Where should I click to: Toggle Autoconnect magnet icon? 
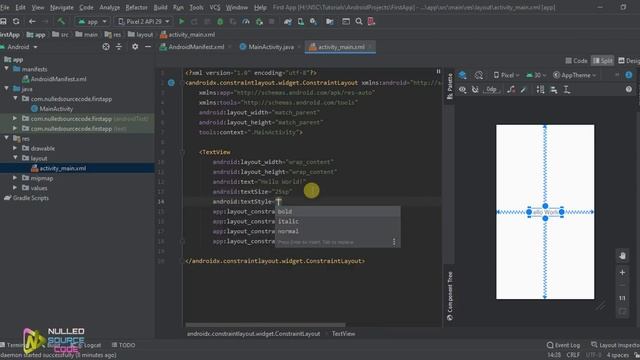(x=475, y=89)
